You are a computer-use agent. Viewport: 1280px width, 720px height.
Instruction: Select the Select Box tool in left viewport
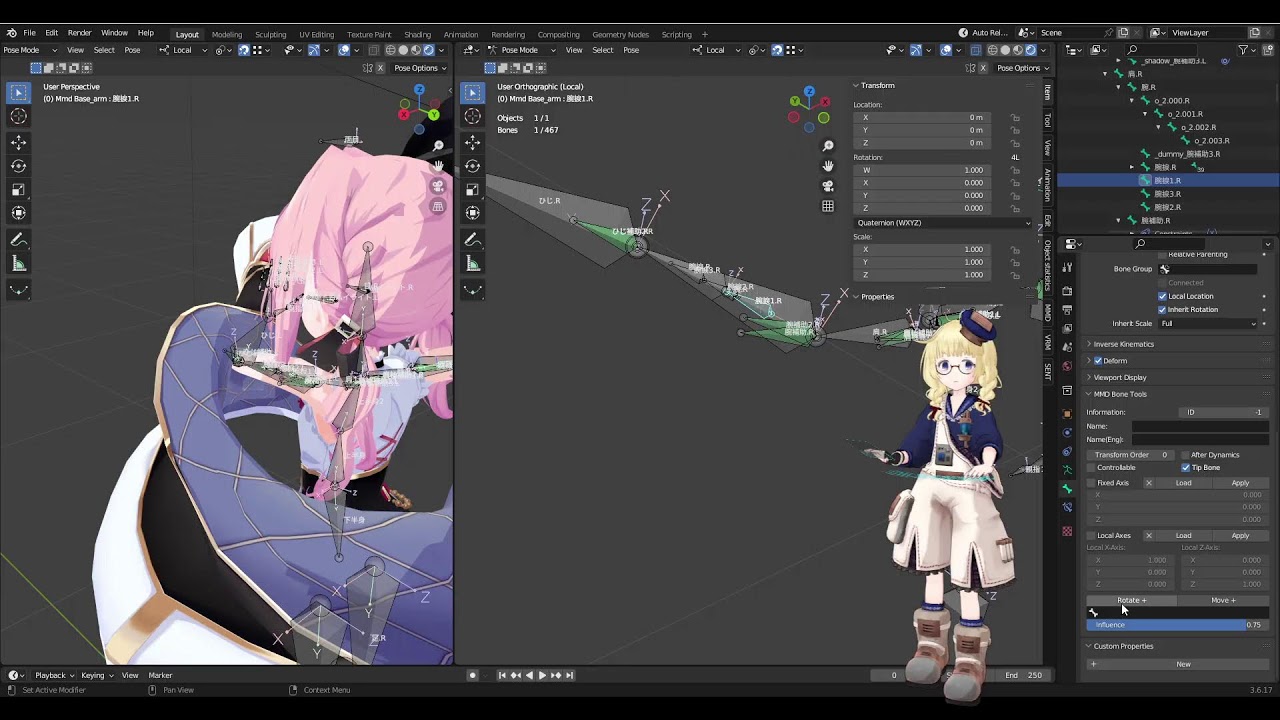[x=18, y=93]
